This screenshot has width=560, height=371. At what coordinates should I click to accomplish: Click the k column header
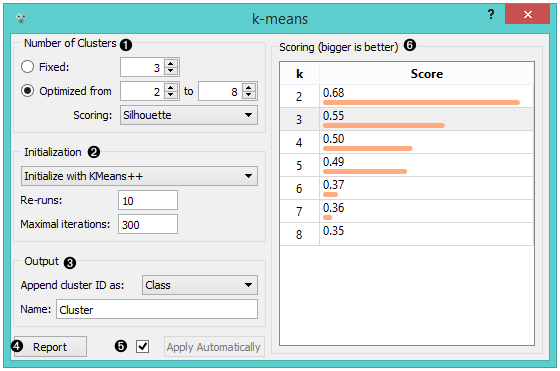(x=299, y=74)
